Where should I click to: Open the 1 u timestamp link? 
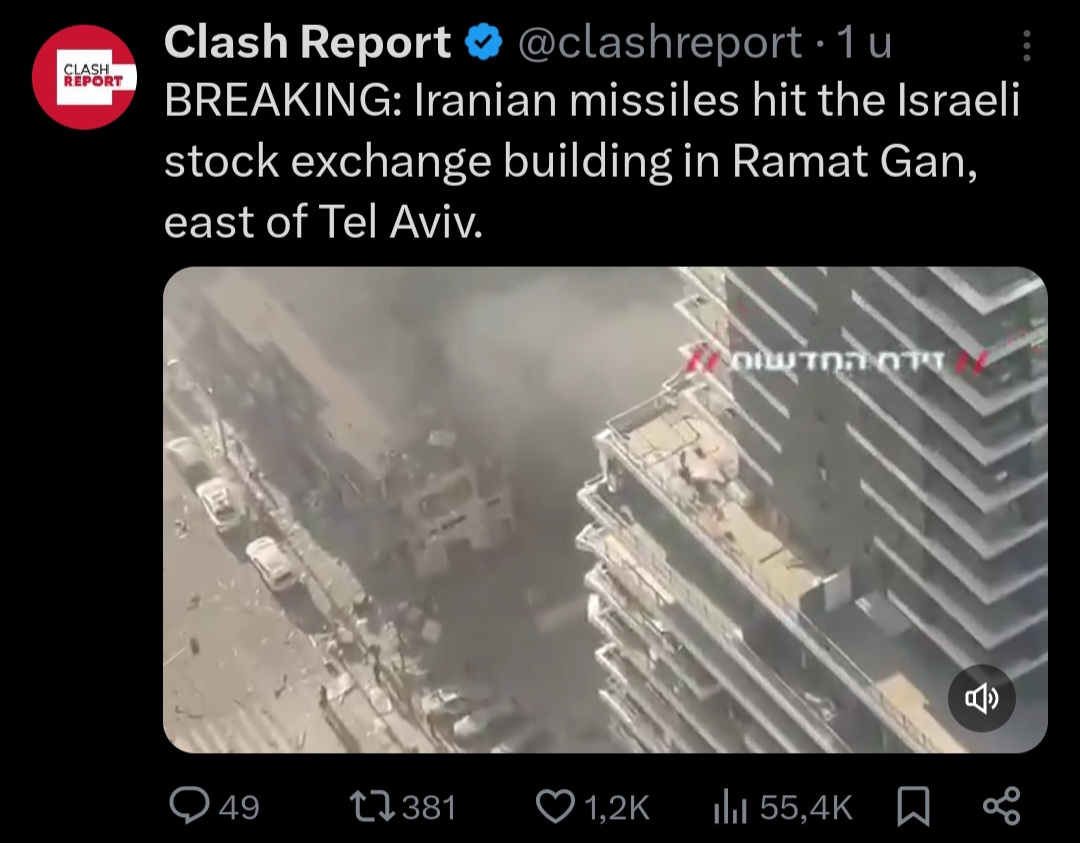click(x=864, y=43)
